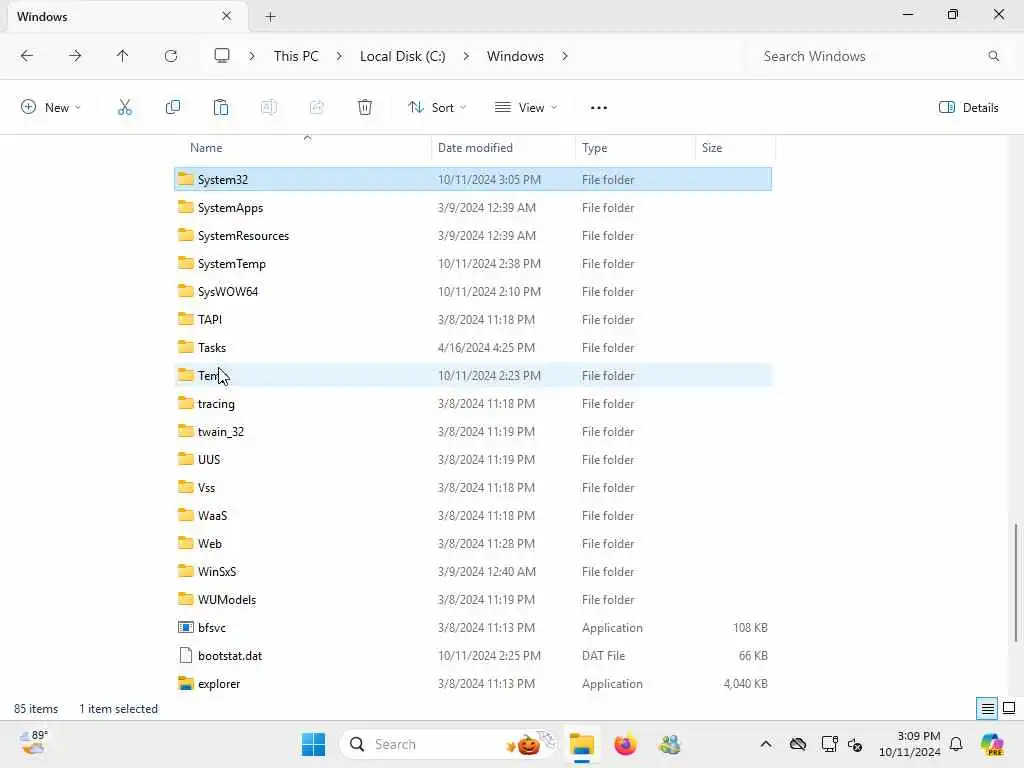Image resolution: width=1024 pixels, height=768 pixels.
Task: Click the vertical scrollbar thumb
Action: coord(1016,583)
